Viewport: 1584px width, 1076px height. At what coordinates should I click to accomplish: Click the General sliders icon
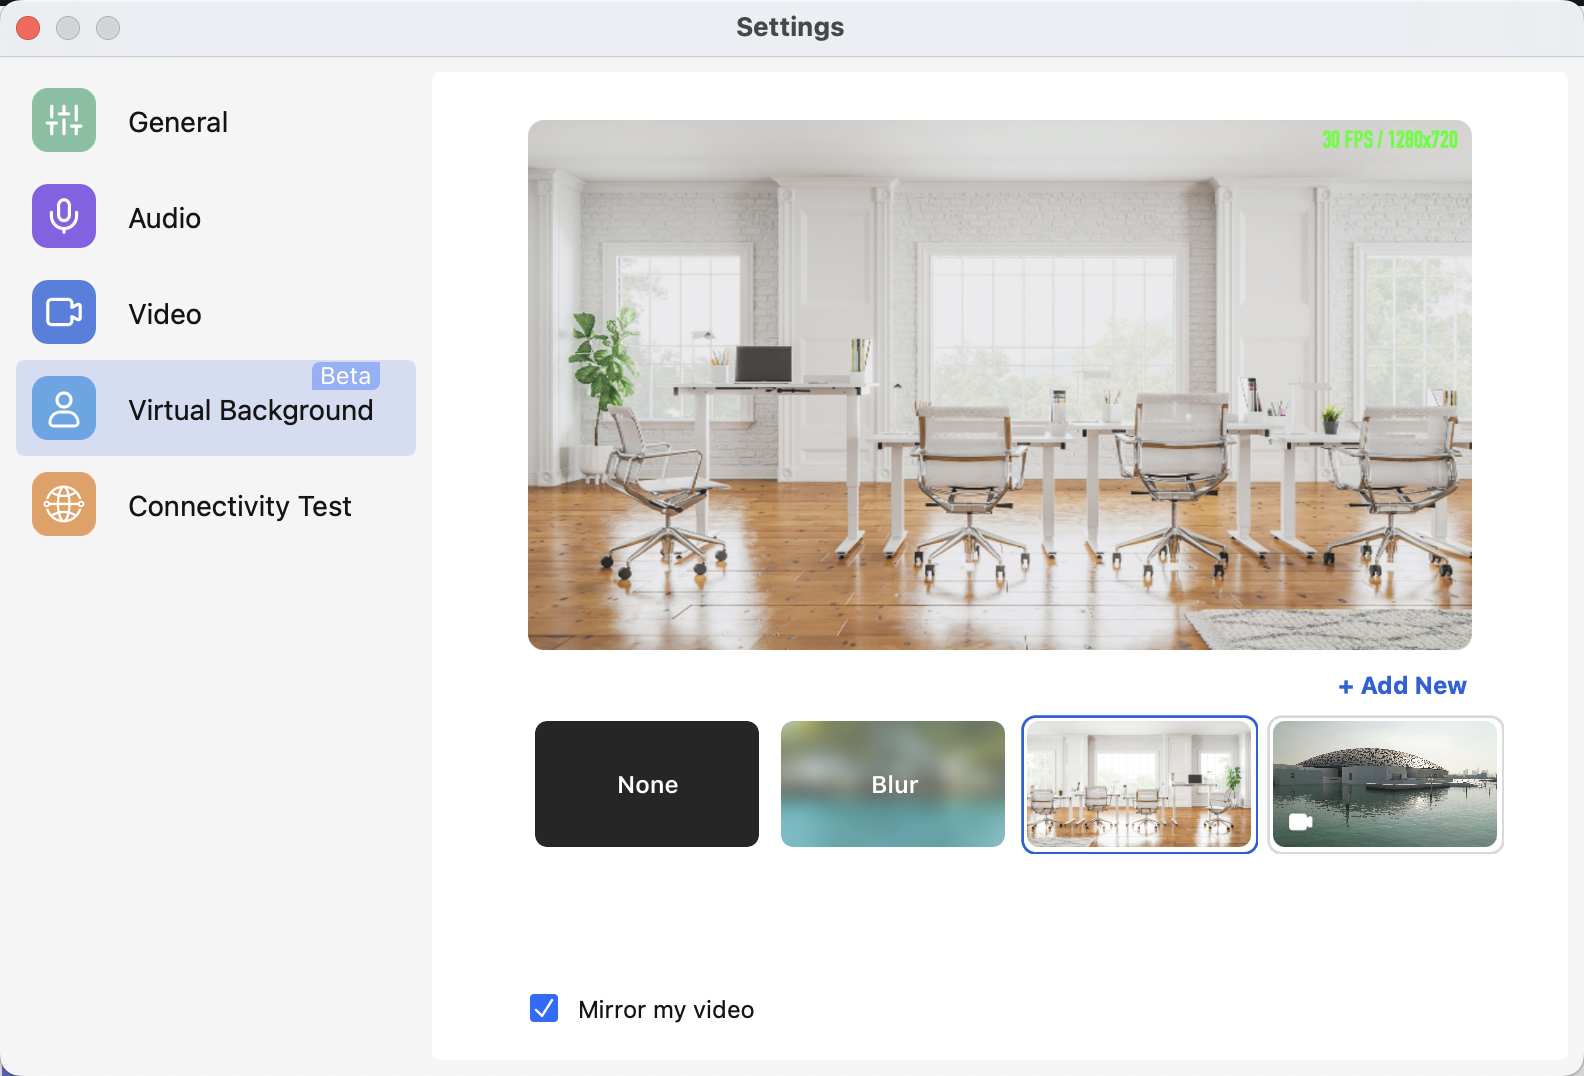pyautogui.click(x=64, y=120)
